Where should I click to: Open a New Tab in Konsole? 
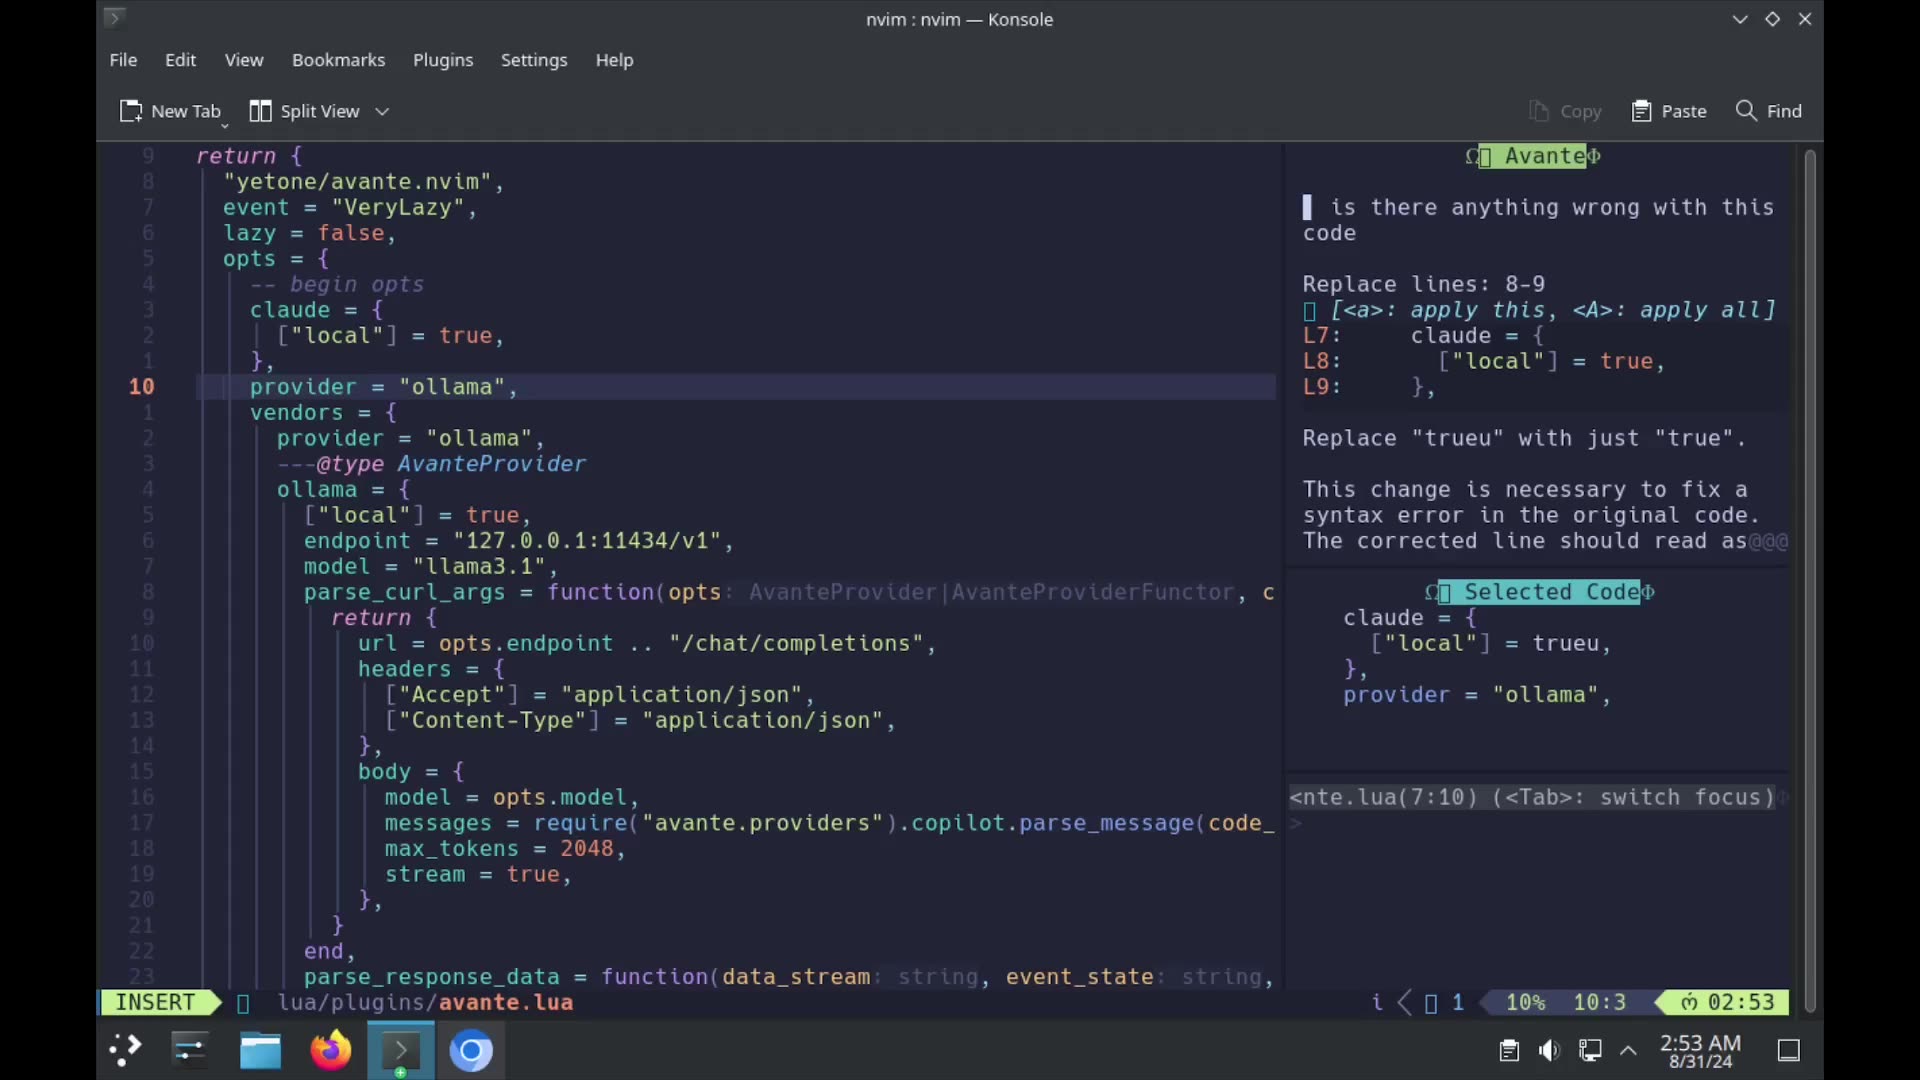coord(171,111)
